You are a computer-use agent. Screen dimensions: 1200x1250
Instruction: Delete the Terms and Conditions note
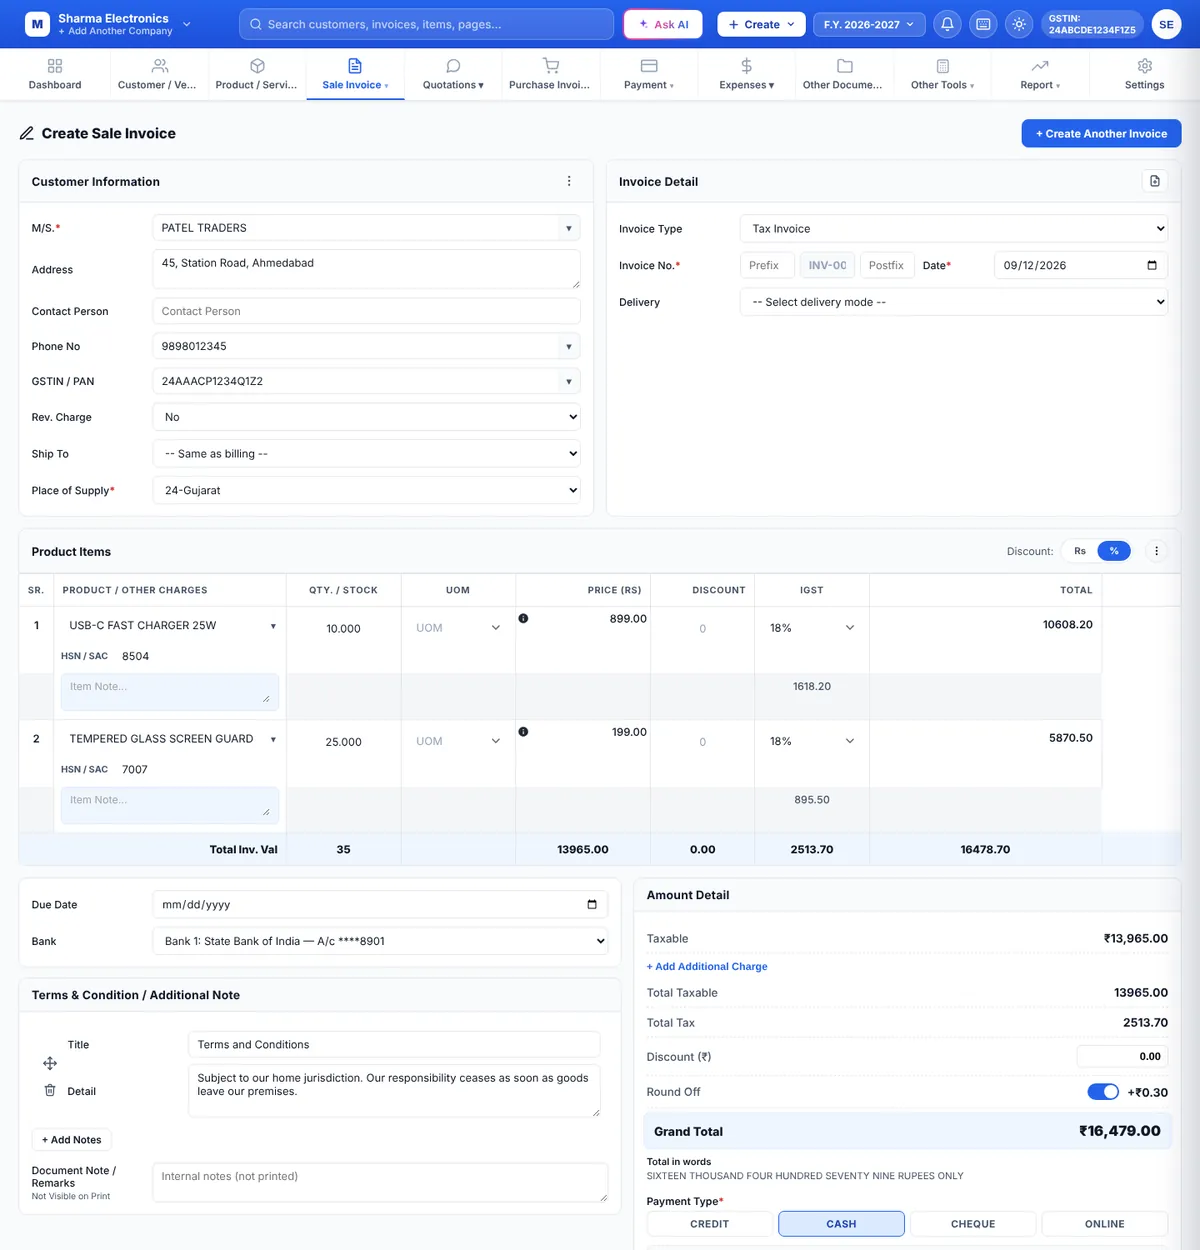pos(50,1090)
